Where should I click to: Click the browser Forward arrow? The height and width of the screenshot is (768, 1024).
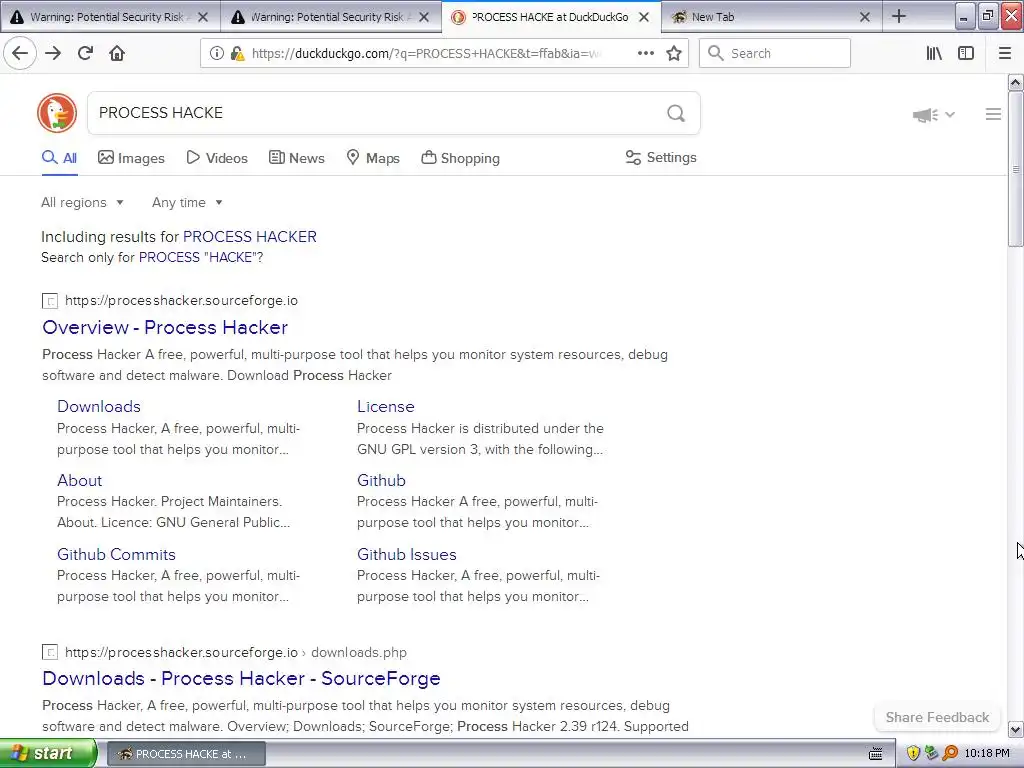[x=53, y=54]
